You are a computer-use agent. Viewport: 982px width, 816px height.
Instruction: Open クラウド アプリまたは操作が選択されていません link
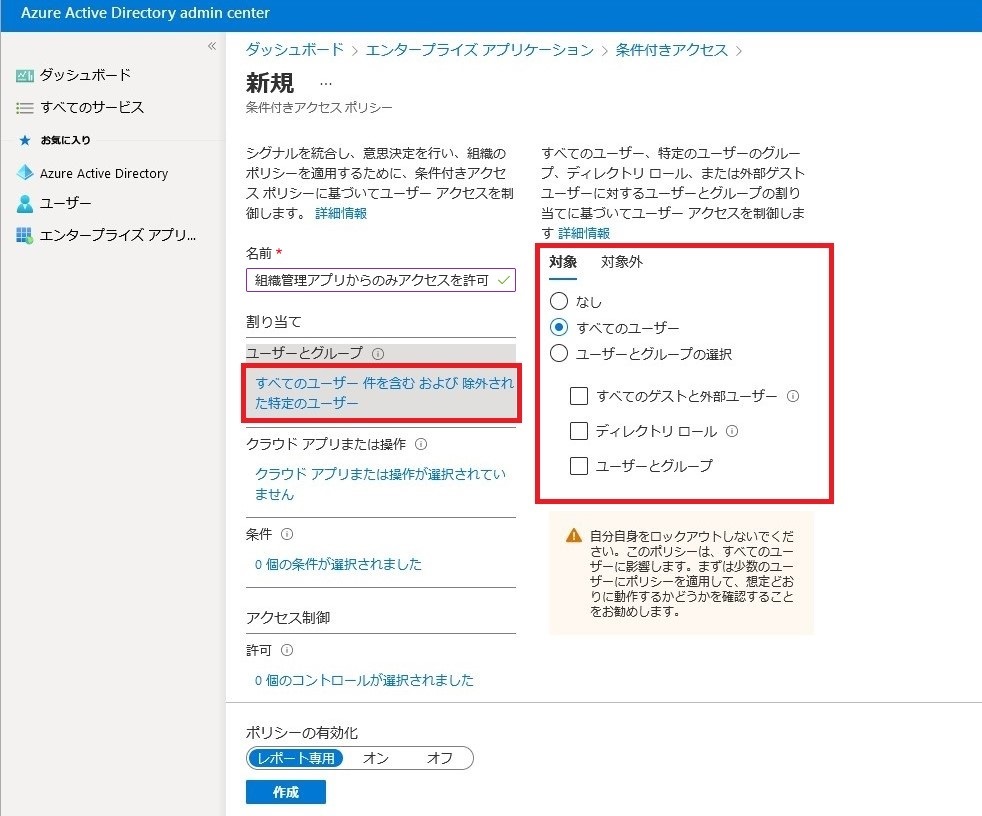pyautogui.click(x=380, y=484)
